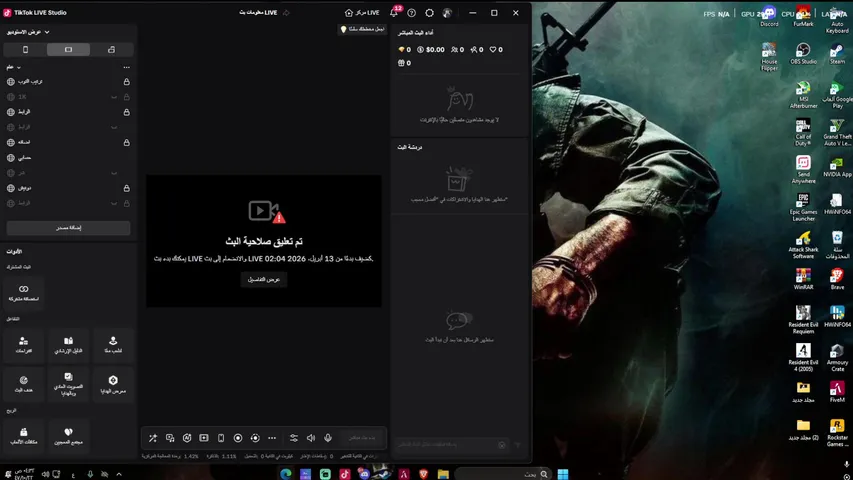Open the magic wand effects tool
Screen dimensions: 853x480
(x=153, y=438)
